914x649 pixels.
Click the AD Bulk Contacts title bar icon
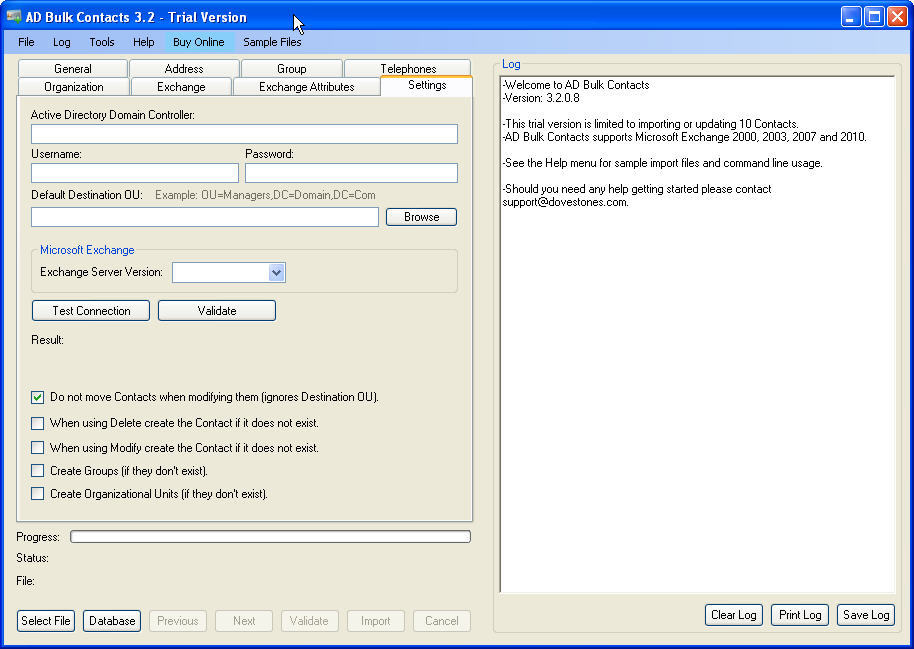click(14, 17)
